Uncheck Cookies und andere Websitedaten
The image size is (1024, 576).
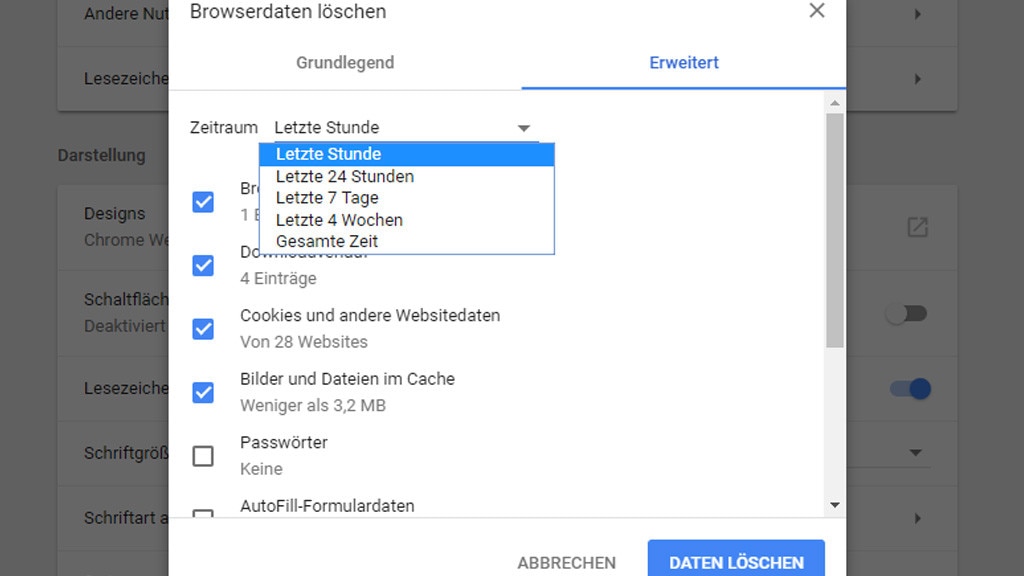[203, 329]
